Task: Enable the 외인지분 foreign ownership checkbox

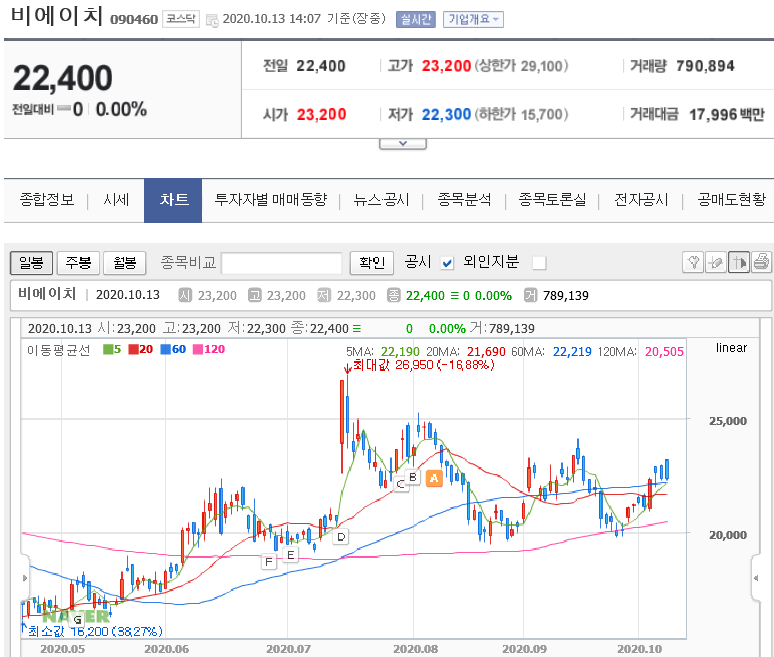Action: pyautogui.click(x=539, y=263)
